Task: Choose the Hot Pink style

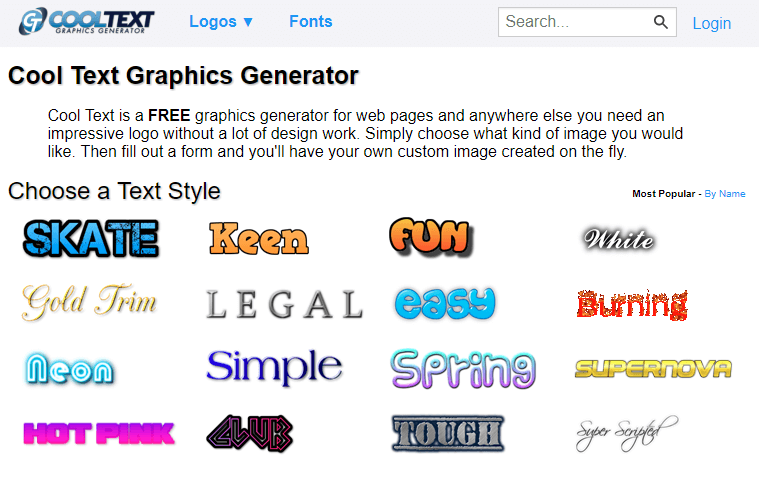Action: click(98, 433)
